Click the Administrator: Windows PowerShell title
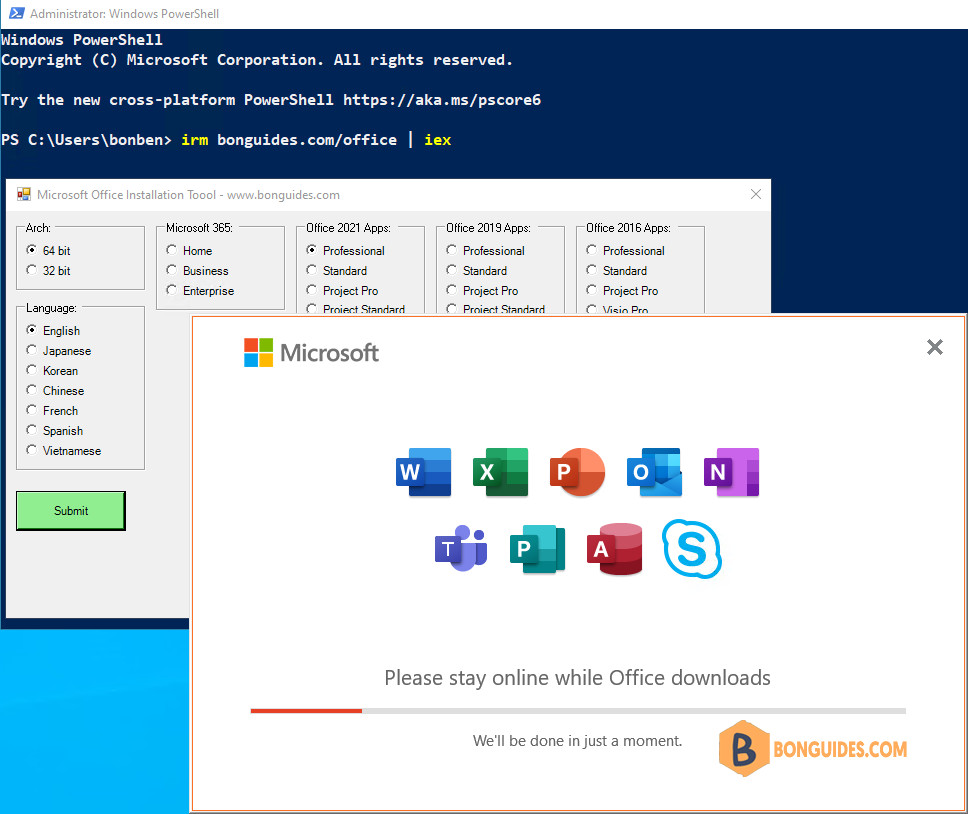This screenshot has height=814, width=968. pos(125,14)
